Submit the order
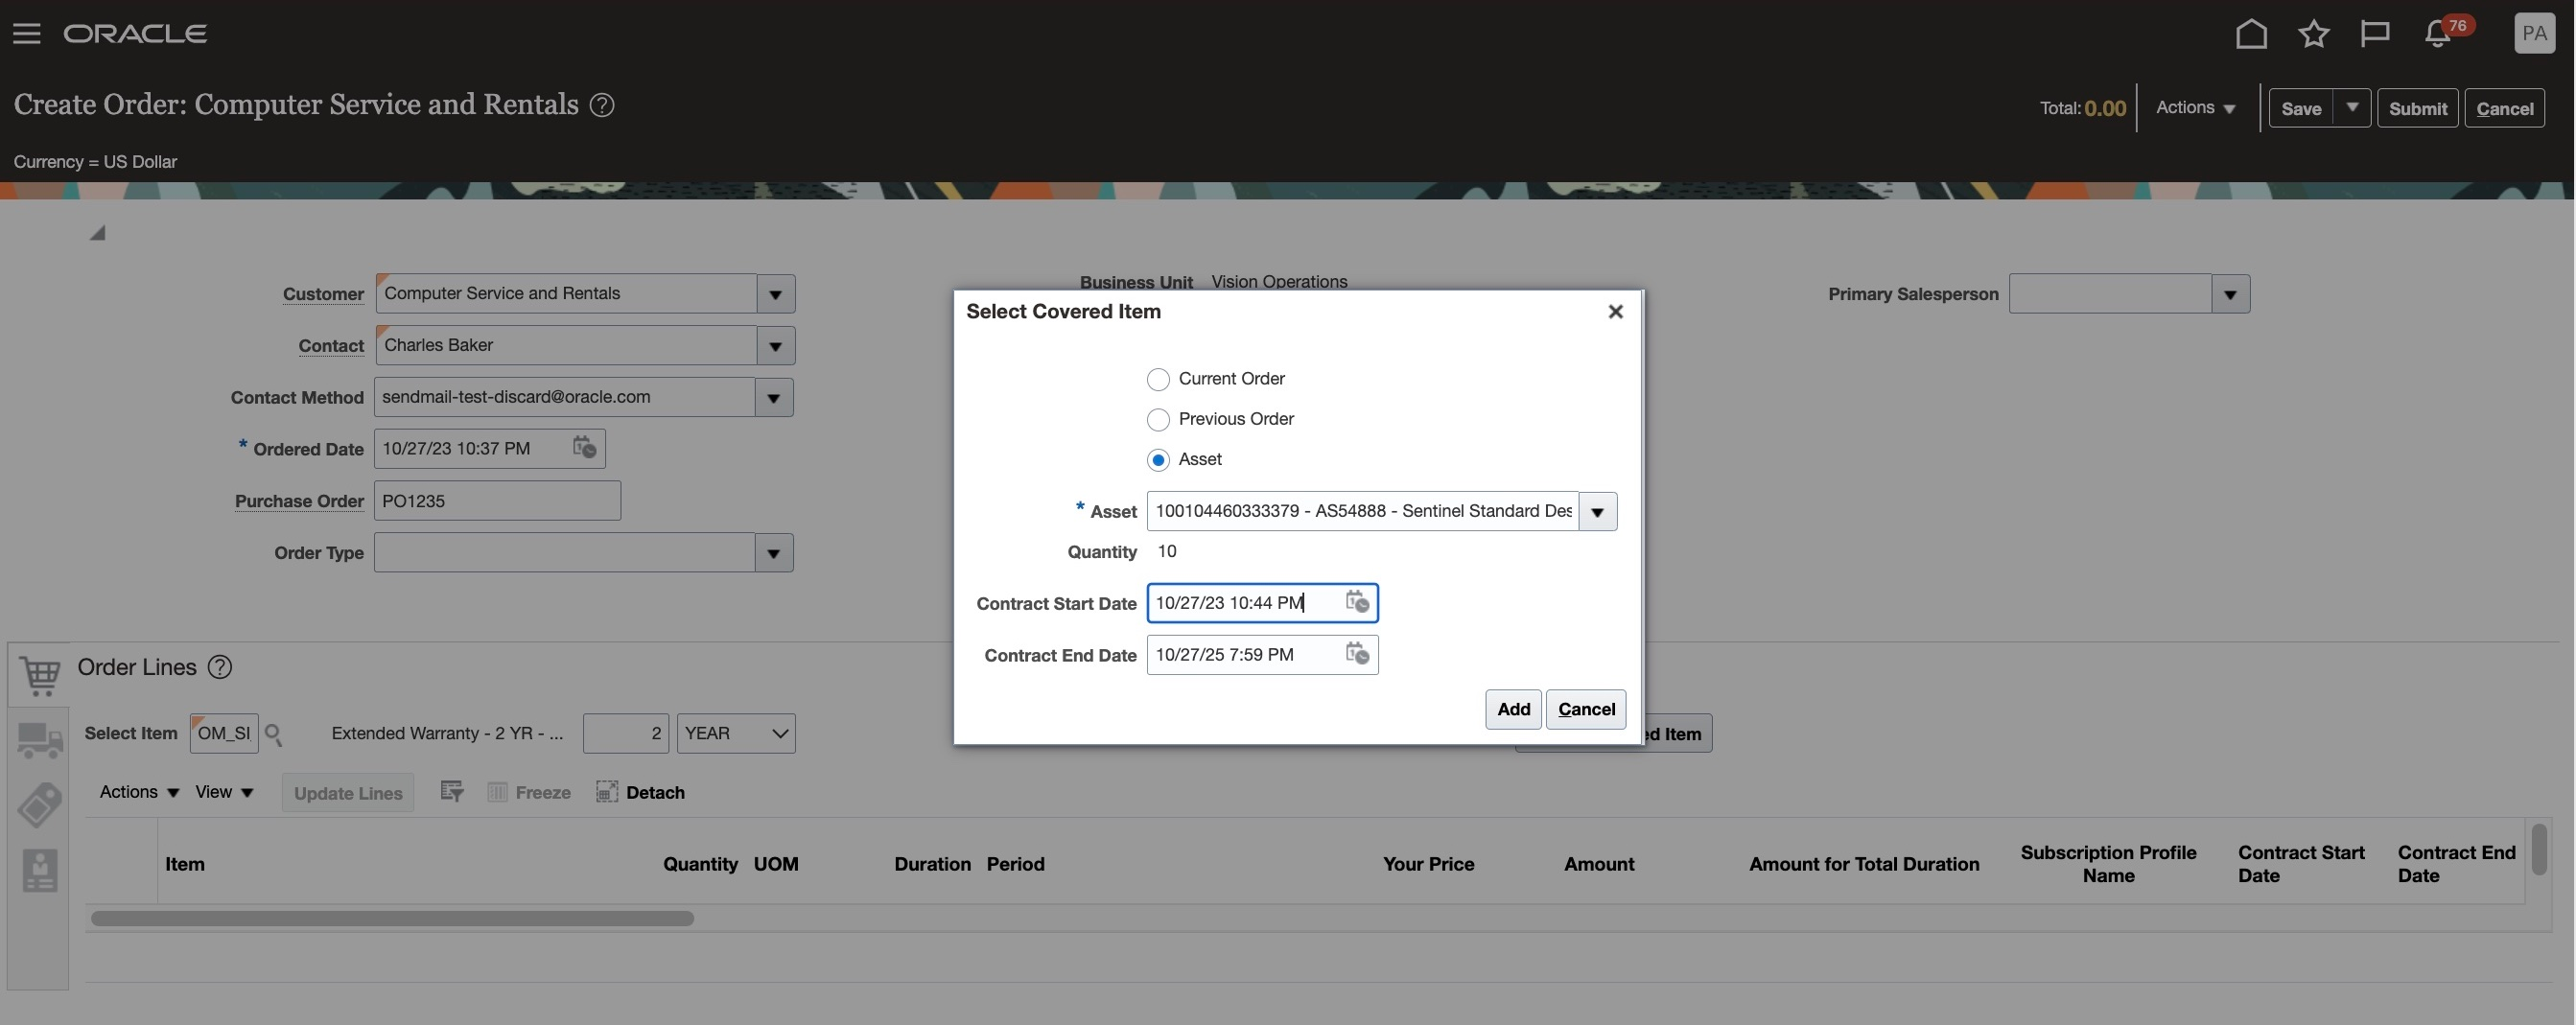2576x1025 pixels. click(x=2417, y=108)
